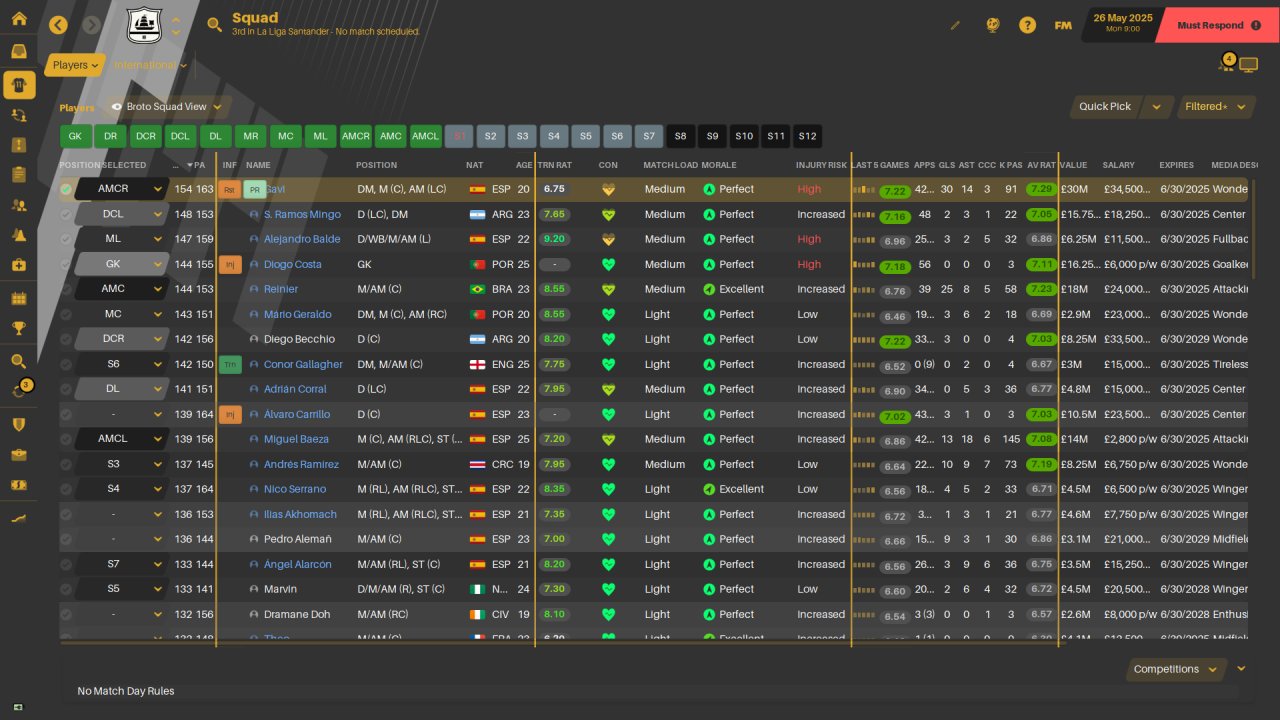Open Nico Serrano's player profile
The width and height of the screenshot is (1280, 720).
click(x=295, y=489)
